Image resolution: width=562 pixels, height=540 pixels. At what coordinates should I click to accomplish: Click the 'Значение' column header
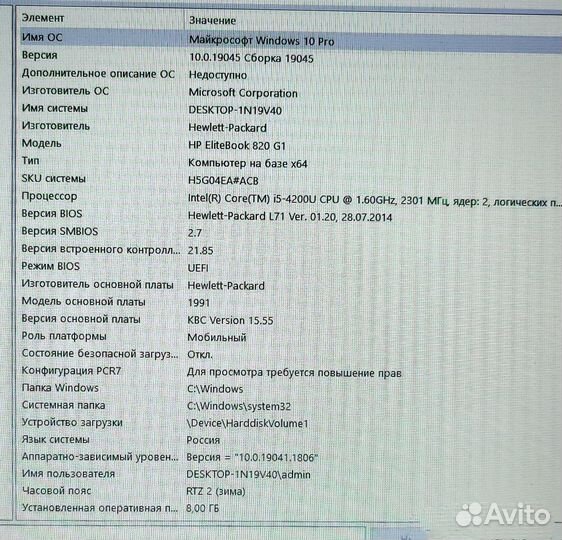pos(212,20)
